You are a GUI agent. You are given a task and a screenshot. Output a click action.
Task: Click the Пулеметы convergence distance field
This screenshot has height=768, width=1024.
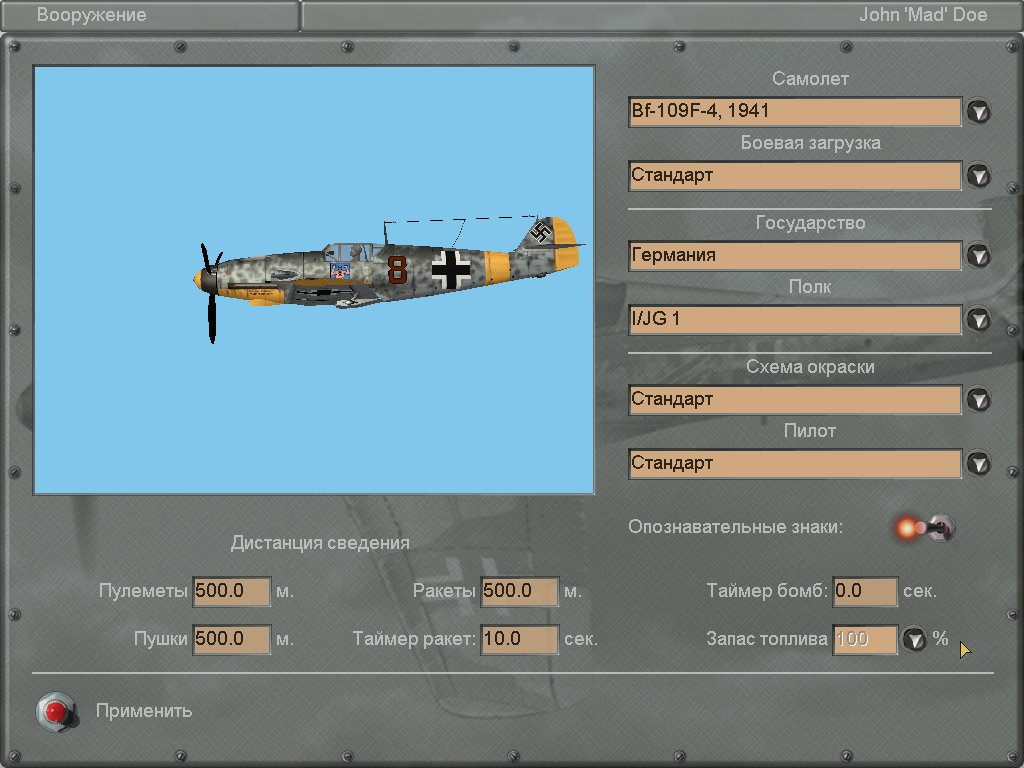pyautogui.click(x=232, y=591)
